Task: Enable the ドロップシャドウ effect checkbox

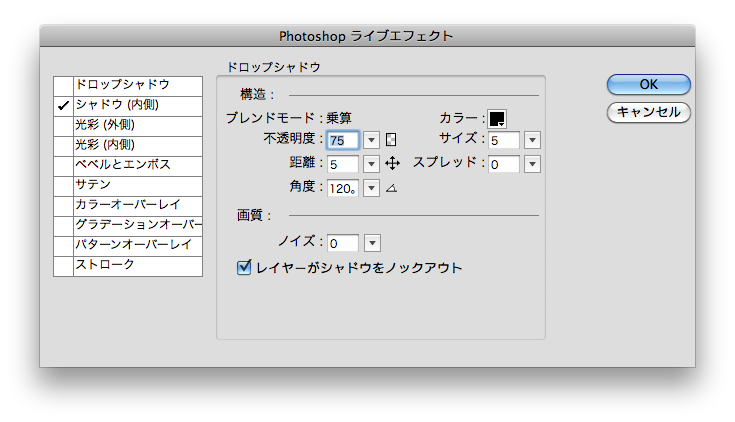Action: point(63,85)
